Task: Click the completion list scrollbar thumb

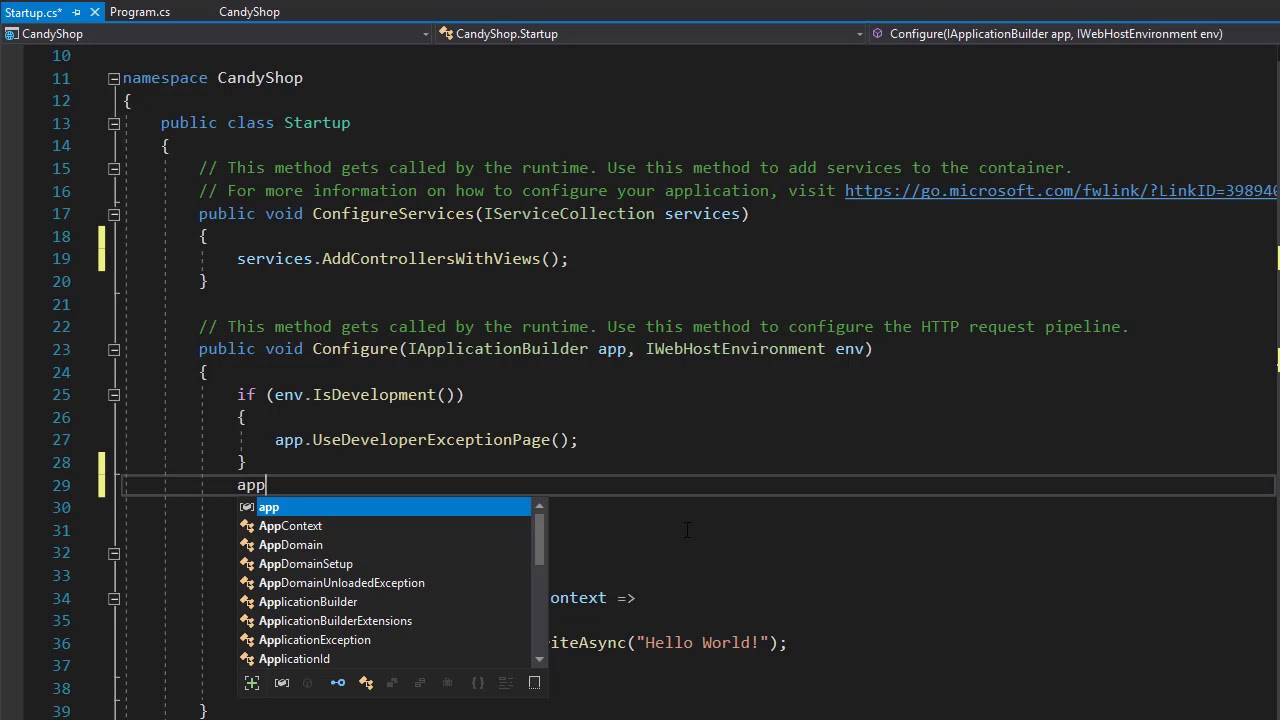Action: coord(539,540)
